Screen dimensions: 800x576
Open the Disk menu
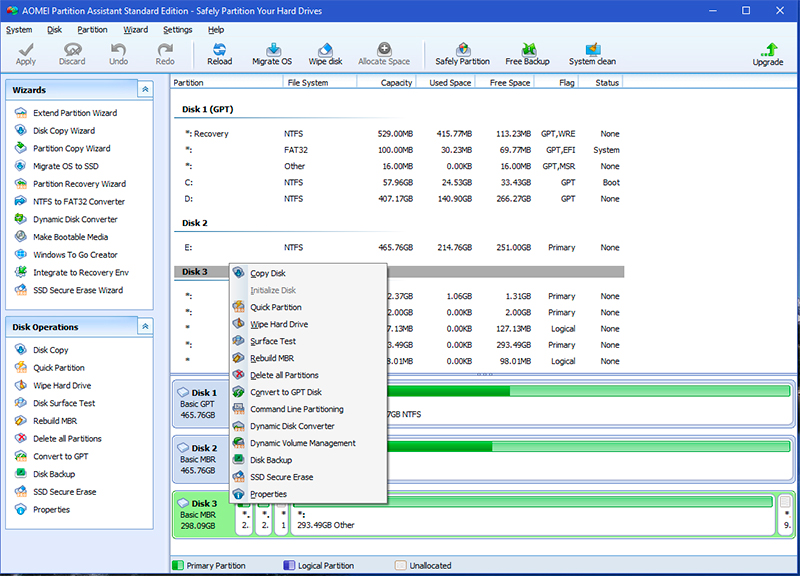[x=54, y=30]
